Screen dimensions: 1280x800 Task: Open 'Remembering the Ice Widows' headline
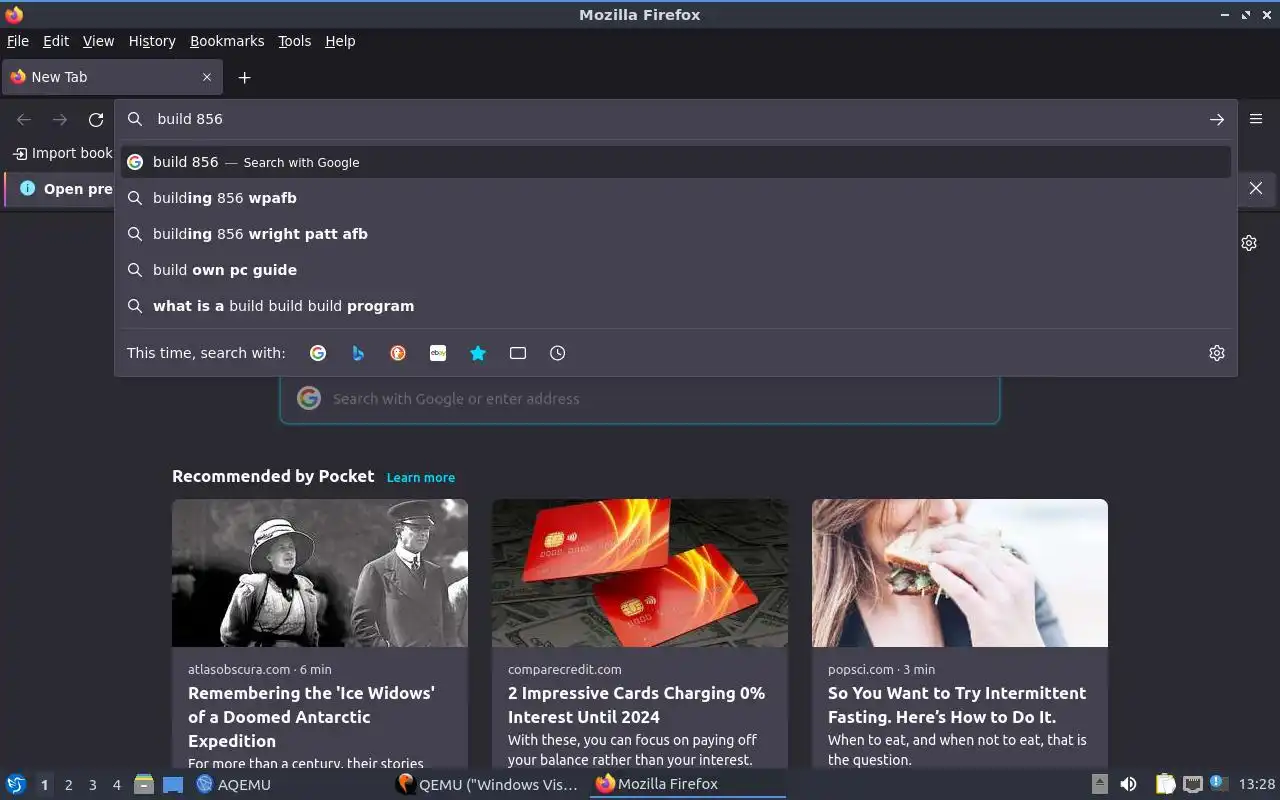pos(311,717)
